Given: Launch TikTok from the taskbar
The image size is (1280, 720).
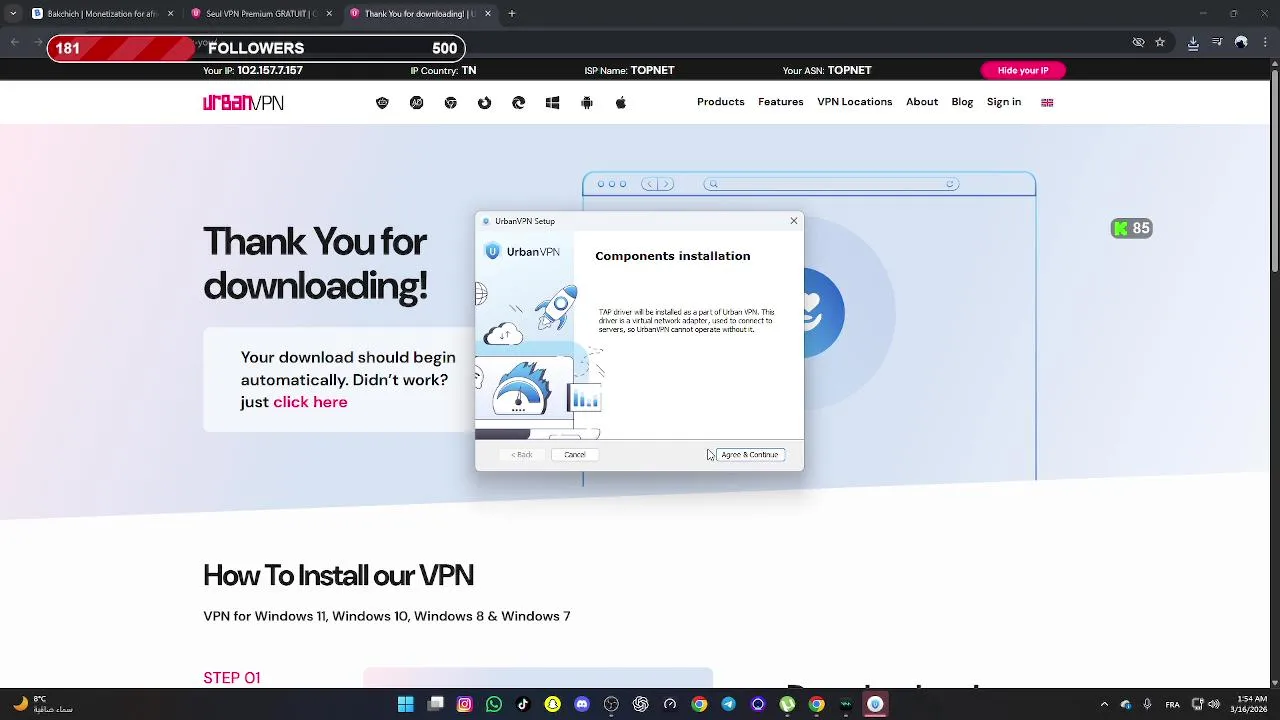Looking at the screenshot, I should click(x=523, y=705).
